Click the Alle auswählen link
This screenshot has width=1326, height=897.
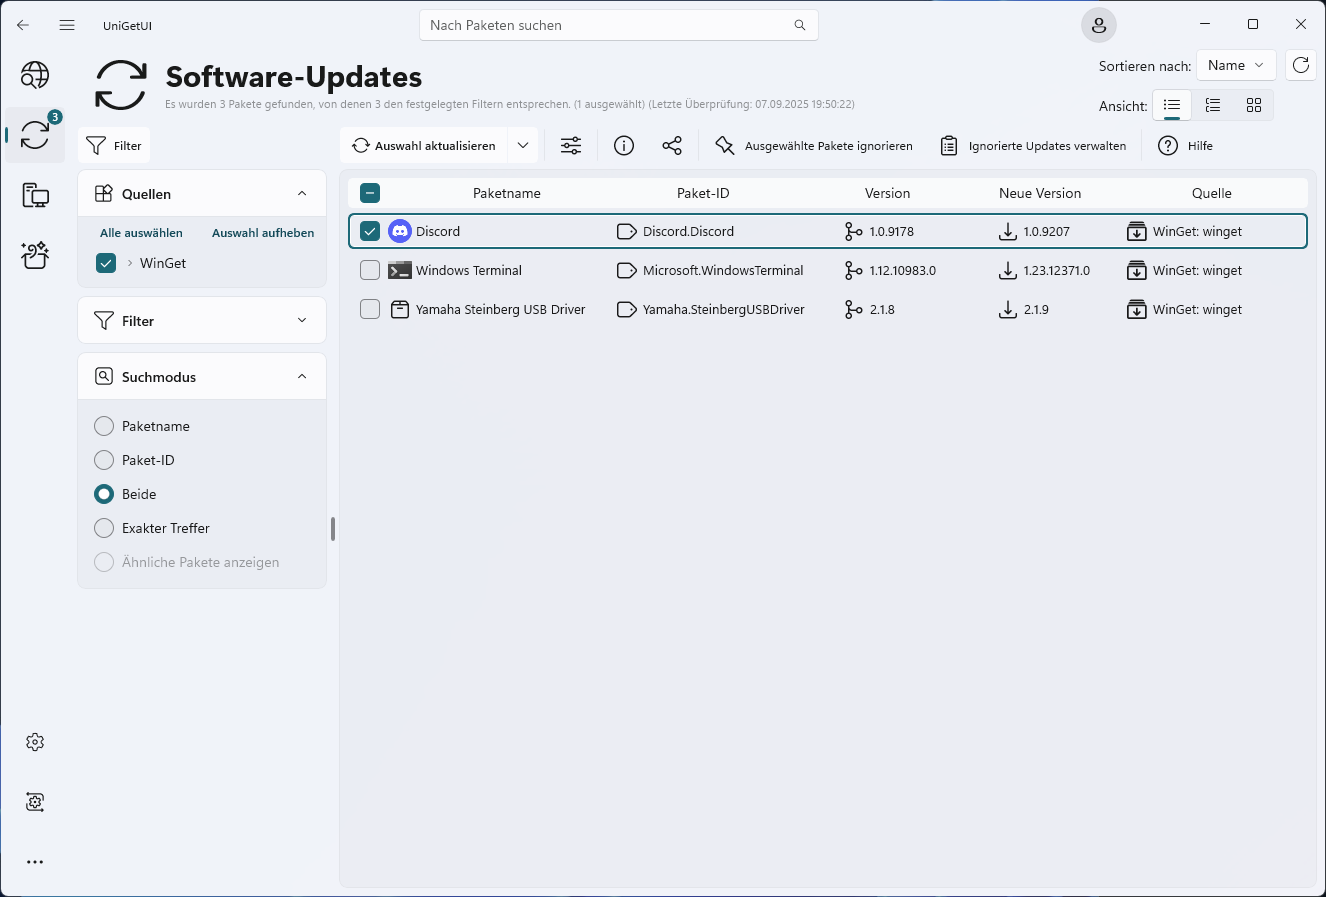click(141, 233)
